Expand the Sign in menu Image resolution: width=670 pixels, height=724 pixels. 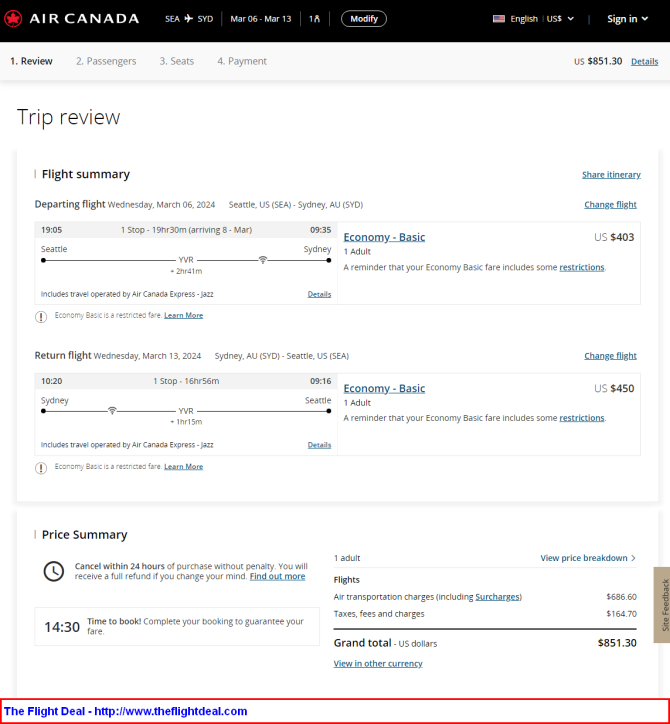click(x=628, y=19)
